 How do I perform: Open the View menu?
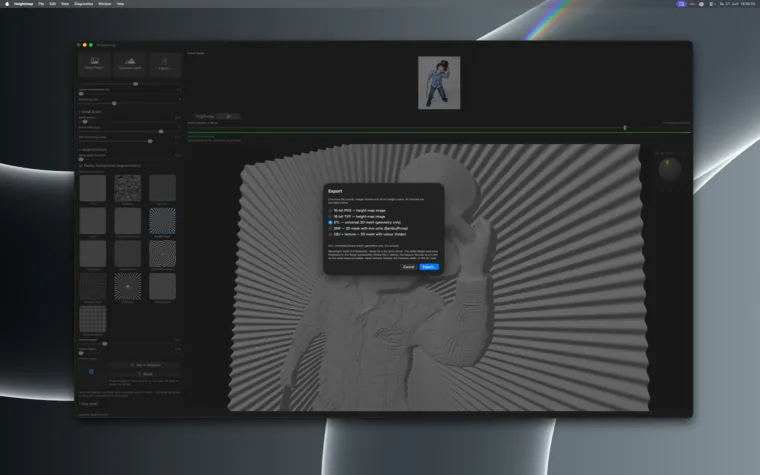(65, 4)
